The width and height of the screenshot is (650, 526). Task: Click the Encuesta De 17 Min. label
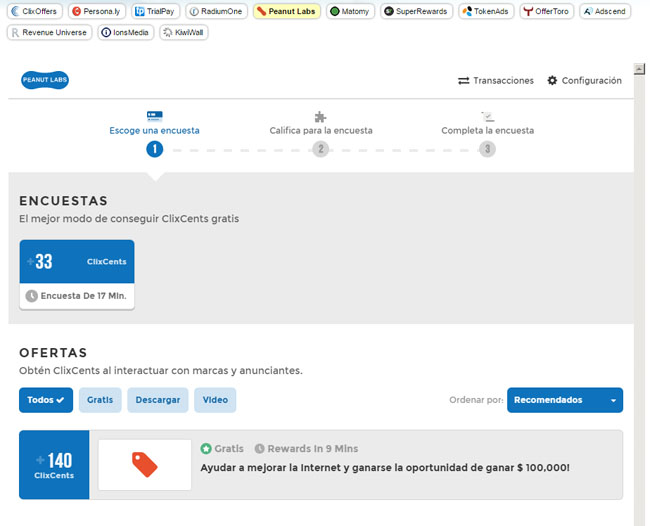tap(83, 296)
